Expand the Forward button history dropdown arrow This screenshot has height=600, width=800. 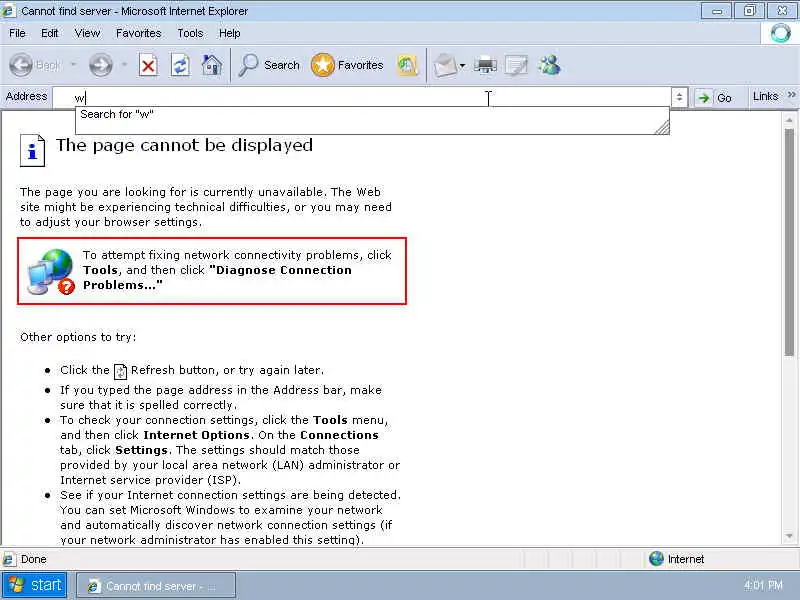pos(124,65)
